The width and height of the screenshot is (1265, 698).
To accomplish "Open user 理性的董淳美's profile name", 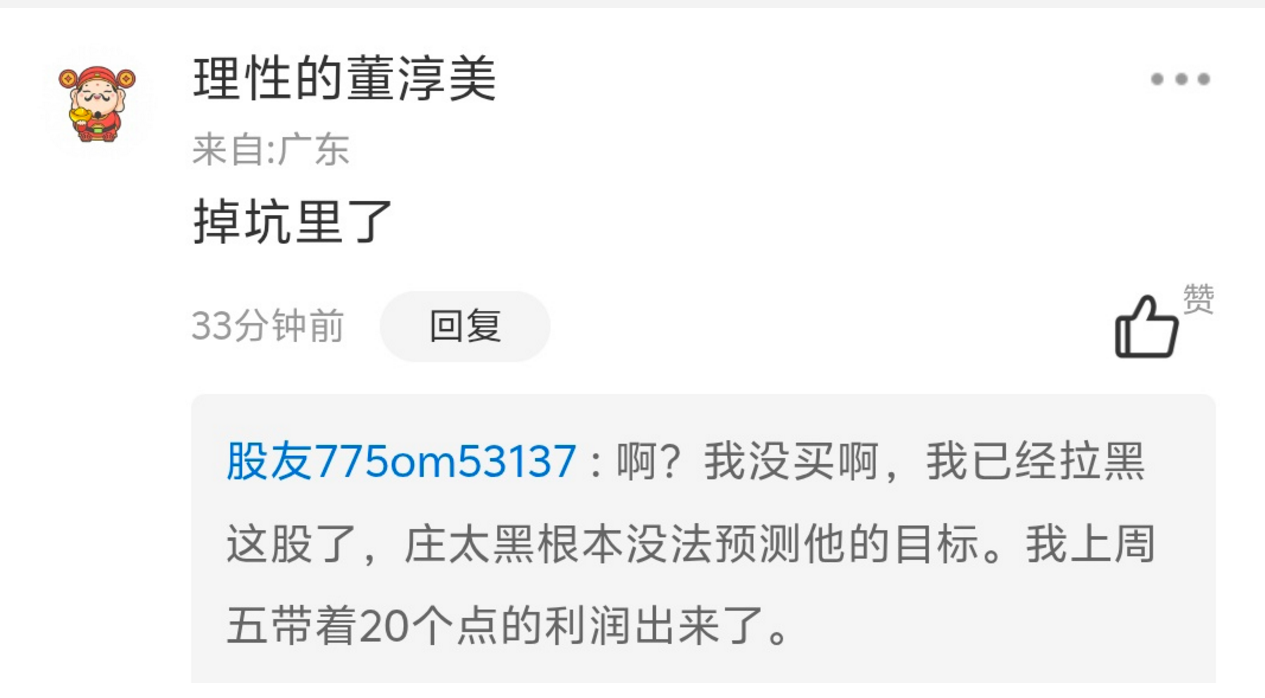I will (344, 80).
